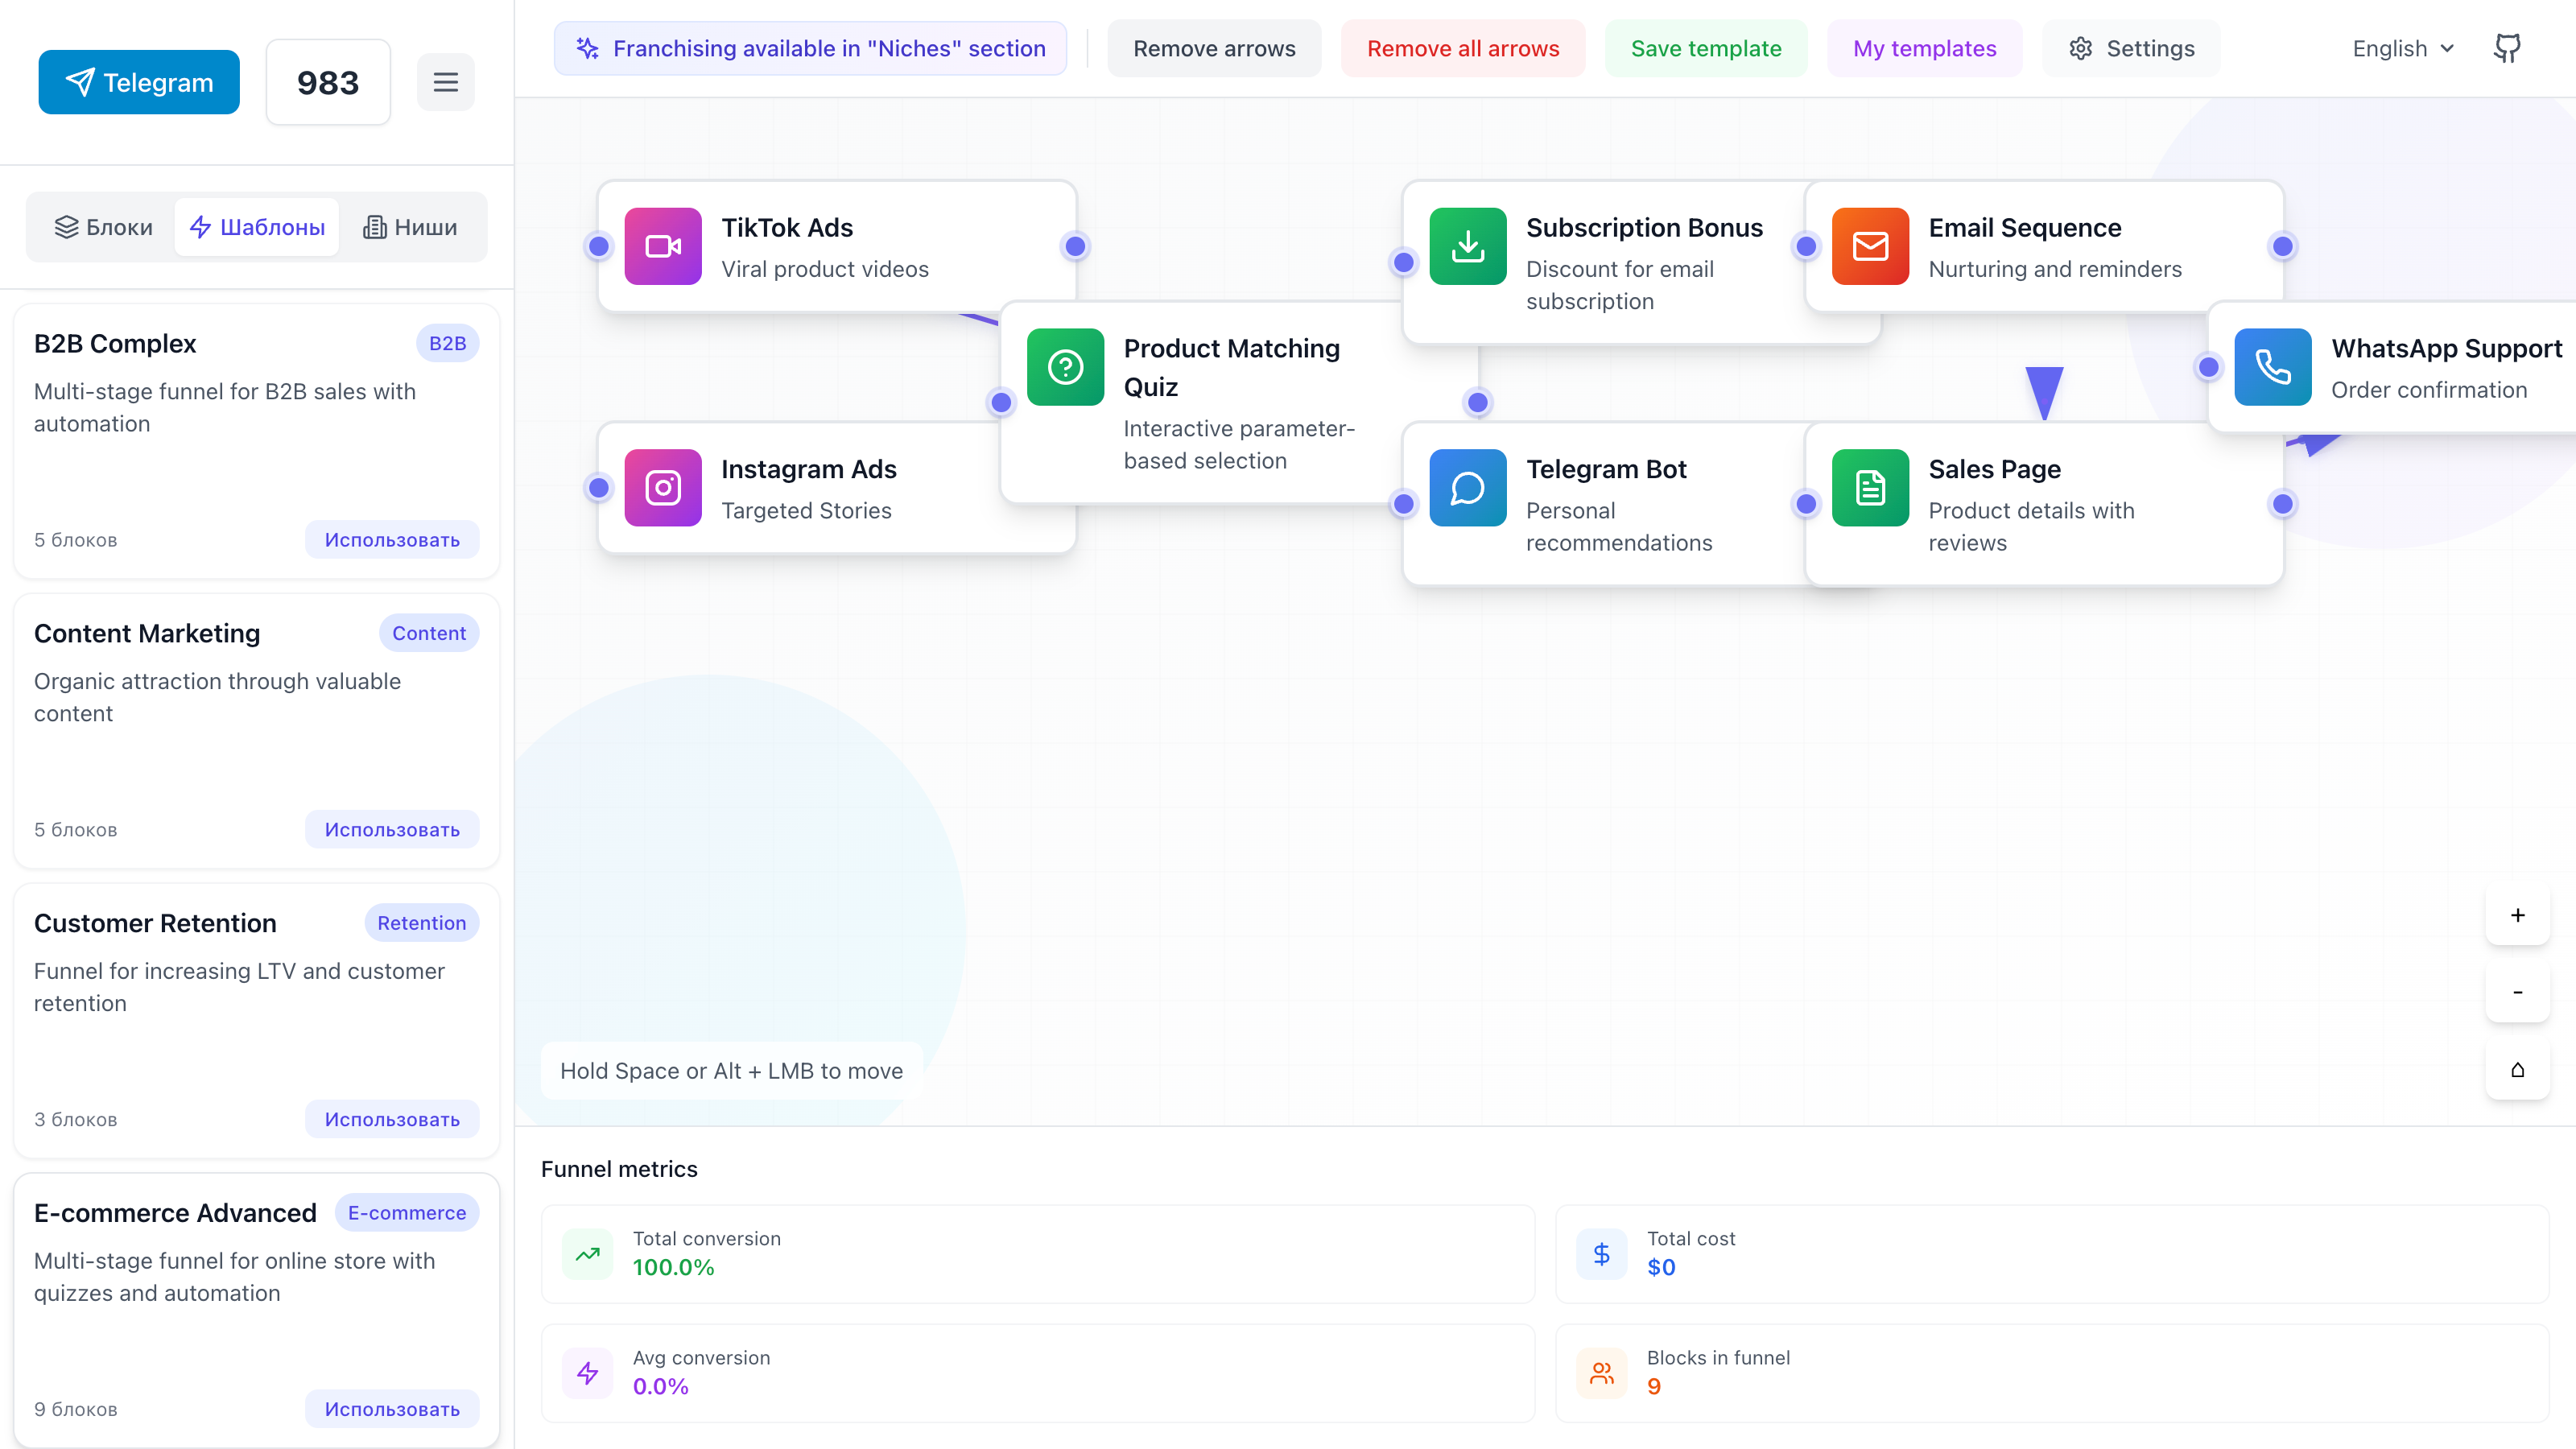The width and height of the screenshot is (2576, 1449).
Task: Click the WhatsApp Support left connector dot
Action: point(2209,367)
